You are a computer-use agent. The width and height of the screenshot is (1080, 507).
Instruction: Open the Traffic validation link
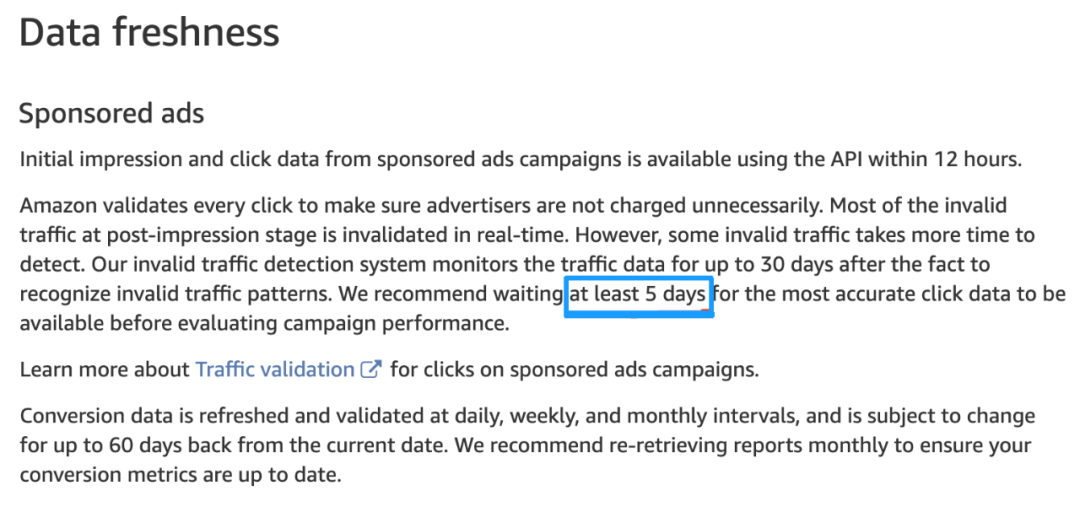[x=275, y=369]
